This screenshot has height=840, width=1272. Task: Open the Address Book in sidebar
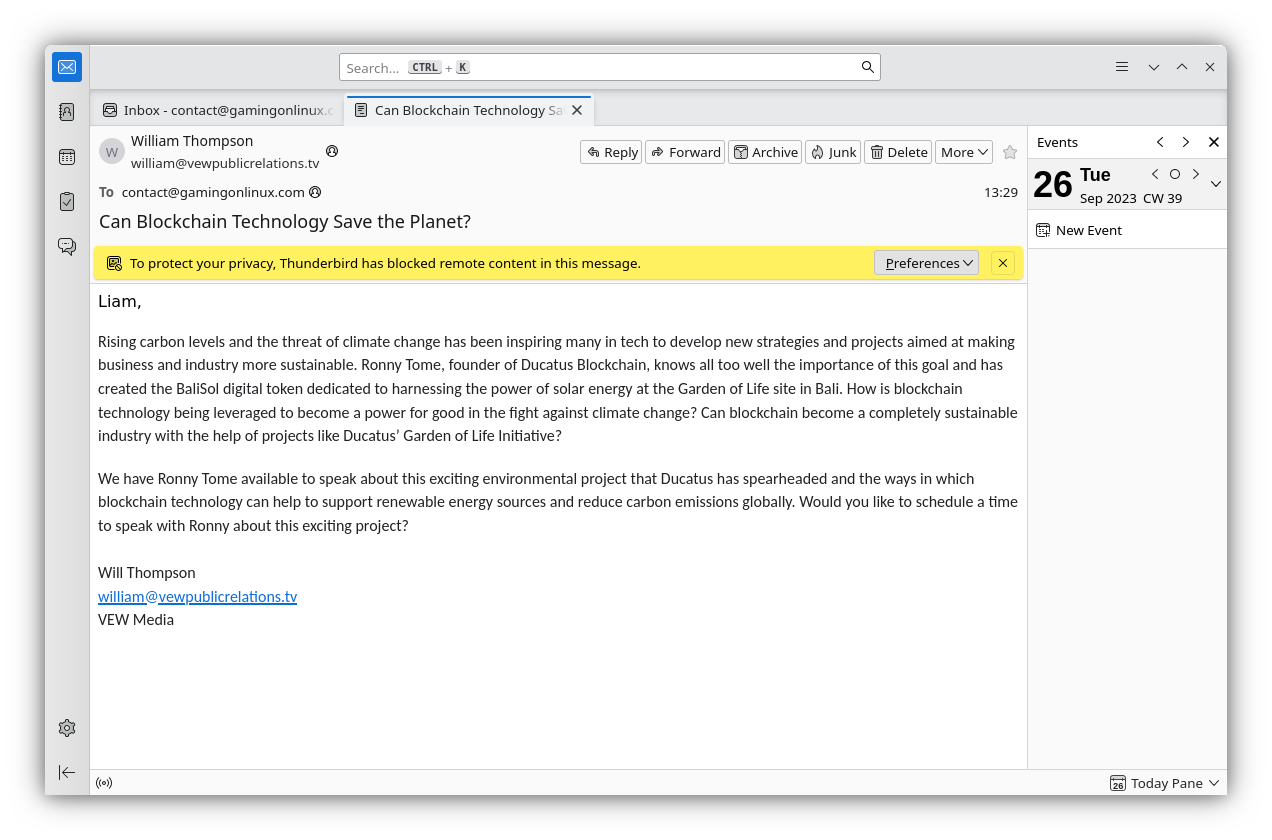pos(67,112)
